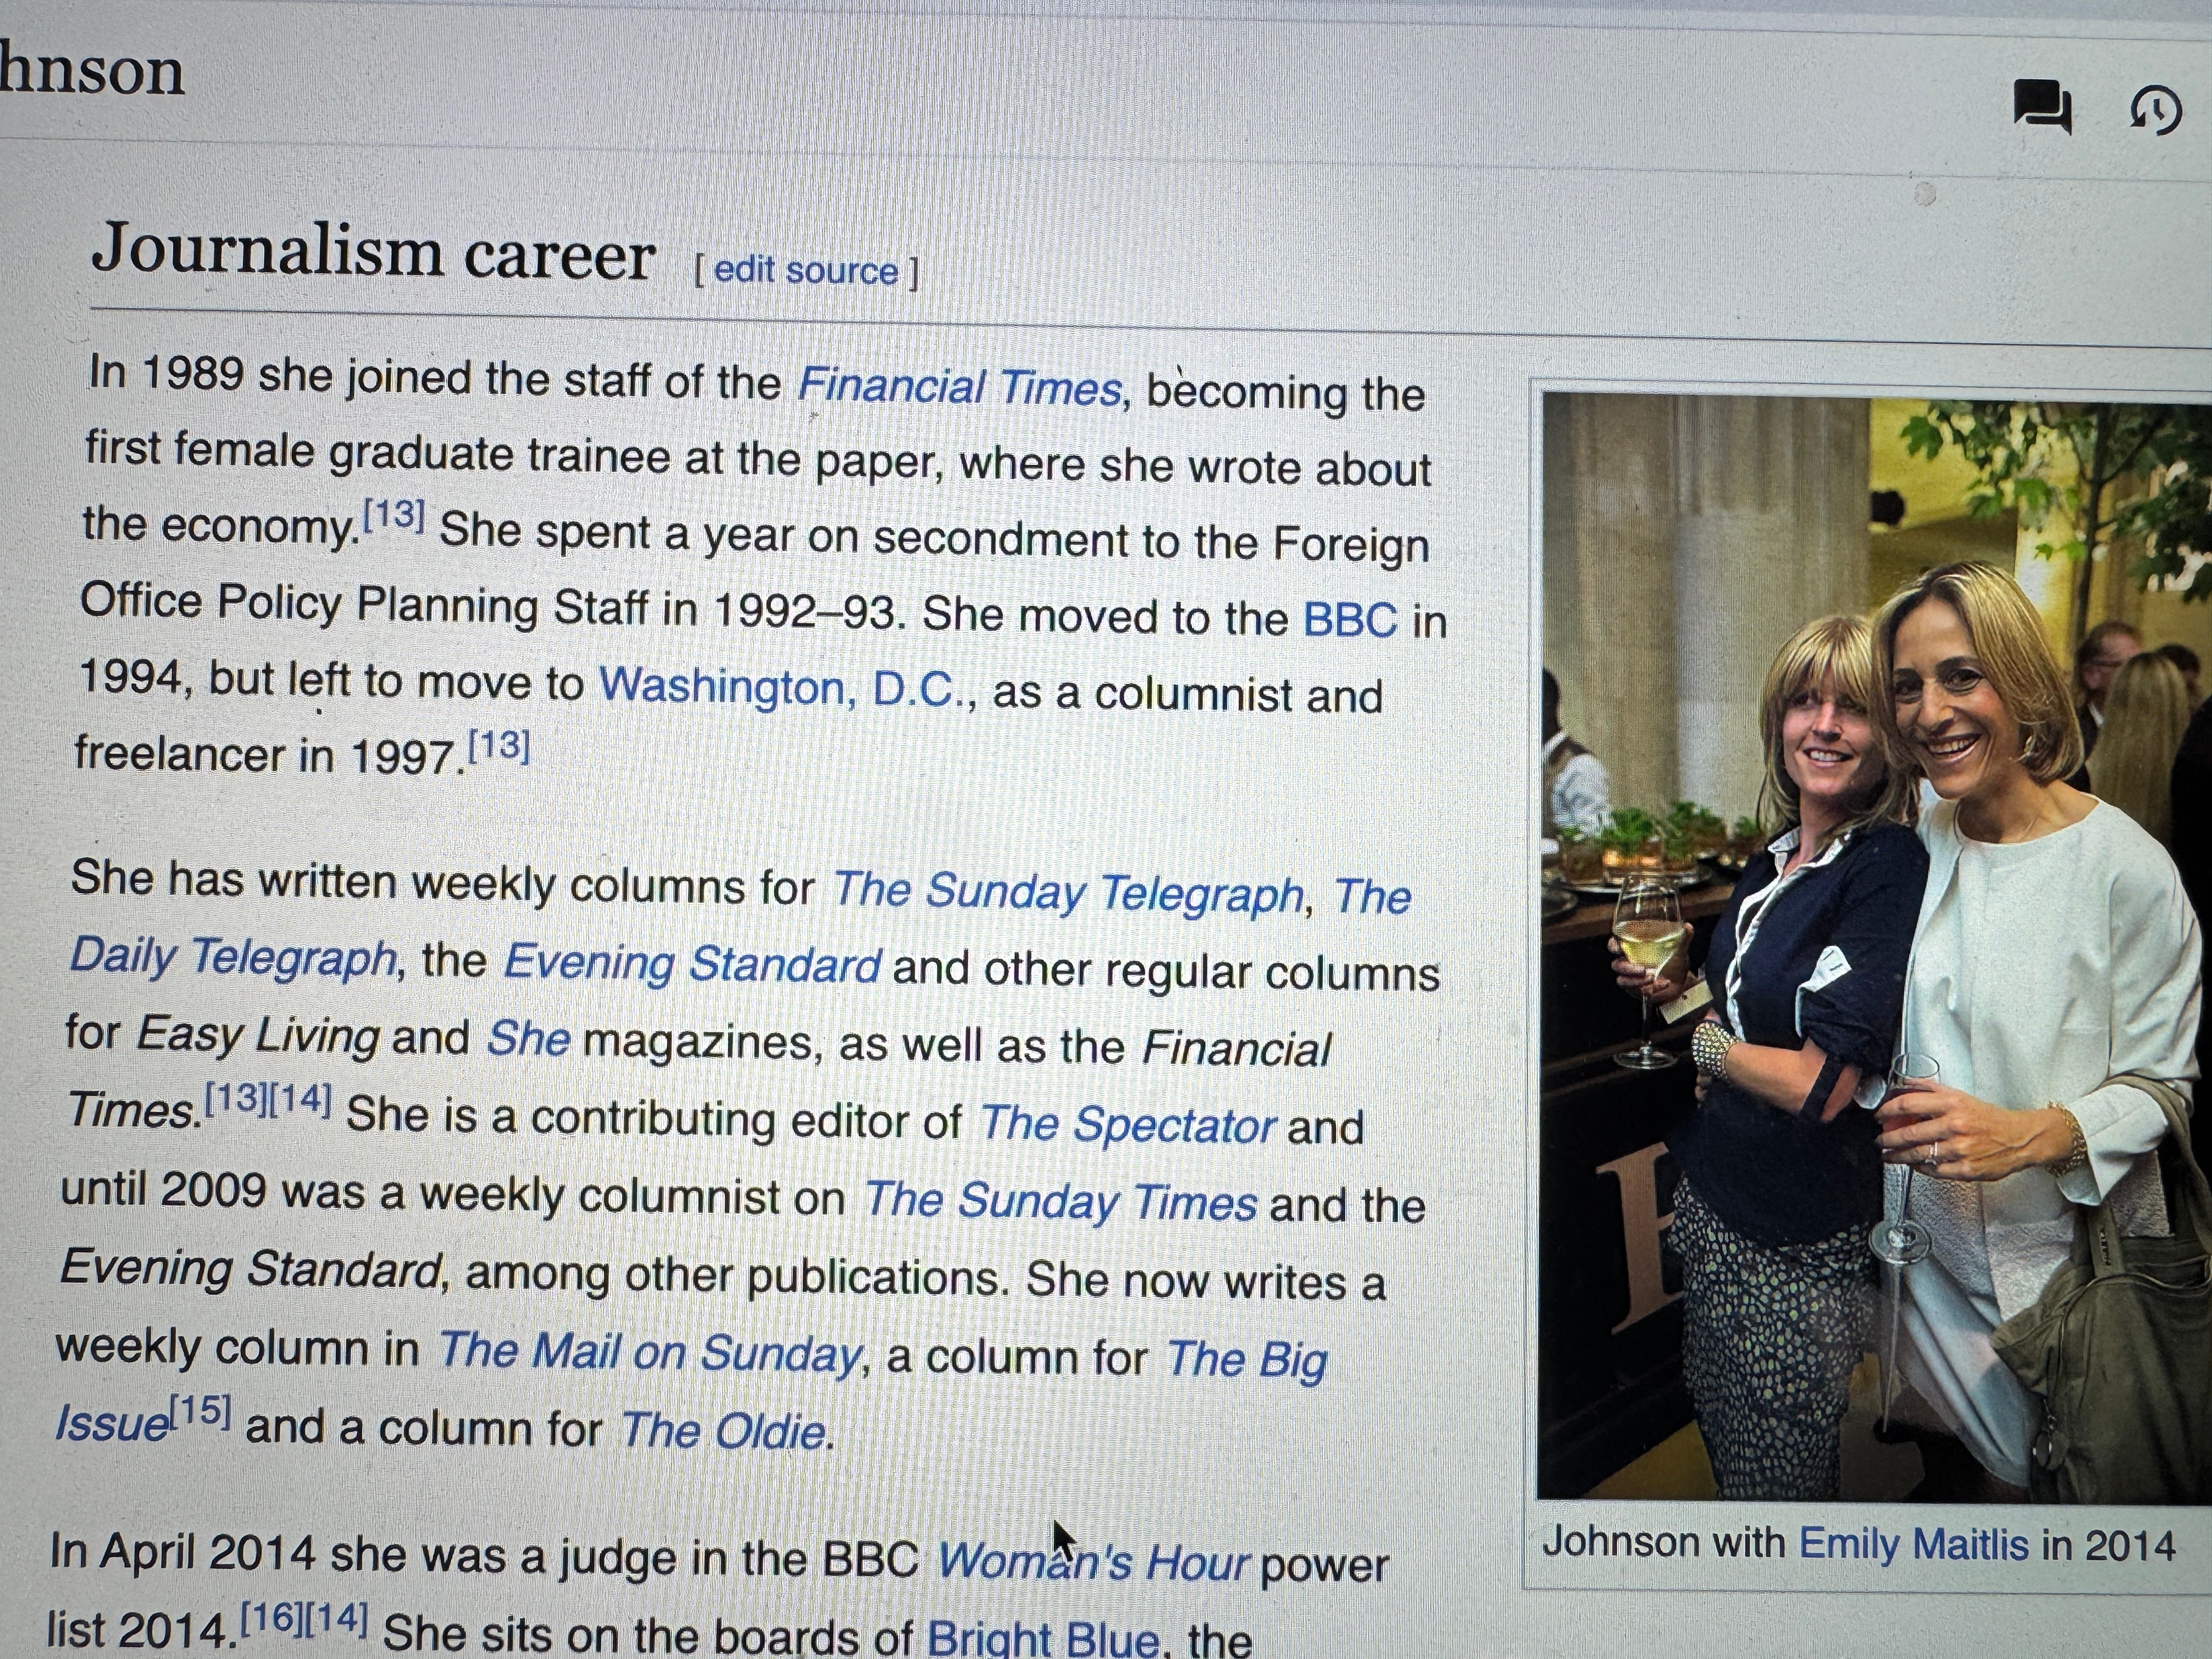Viewport: 2212px width, 1659px height.
Task: Open the Financial Times link
Action: pos(959,387)
